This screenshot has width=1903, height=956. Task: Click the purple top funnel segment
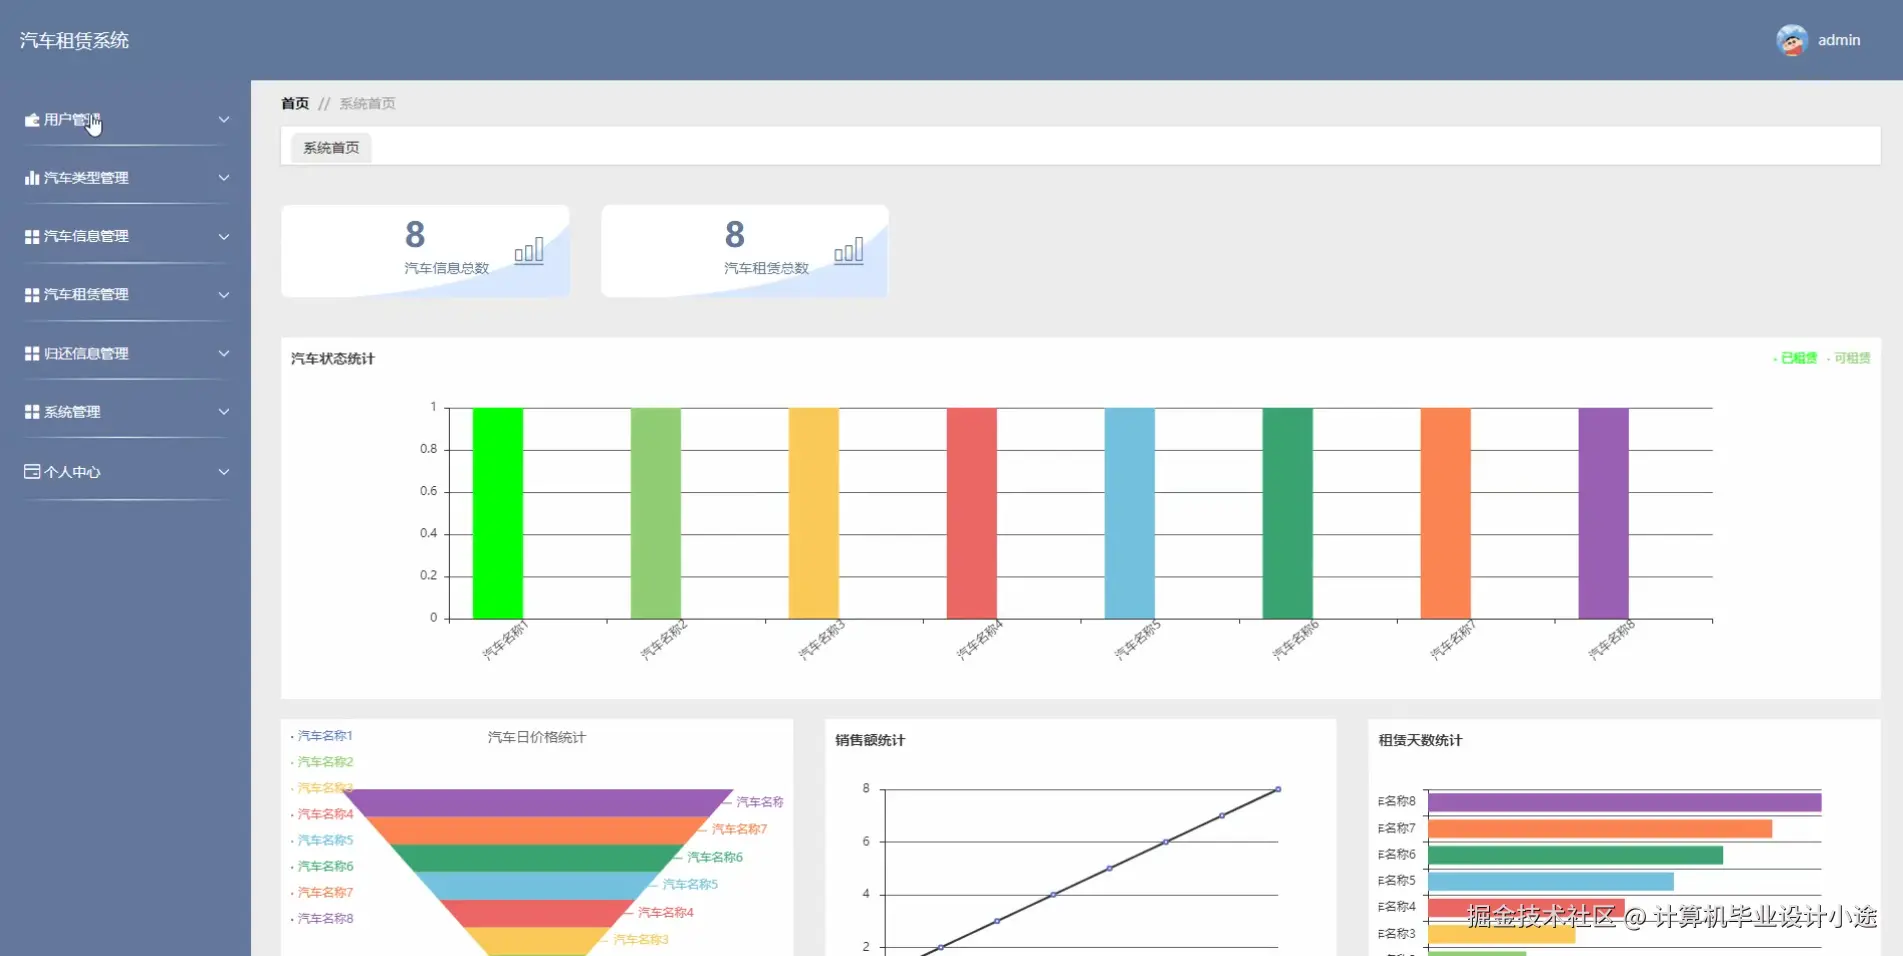tap(538, 802)
